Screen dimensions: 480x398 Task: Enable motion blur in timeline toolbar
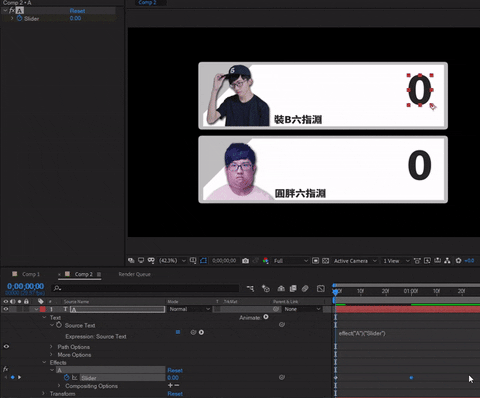point(305,288)
